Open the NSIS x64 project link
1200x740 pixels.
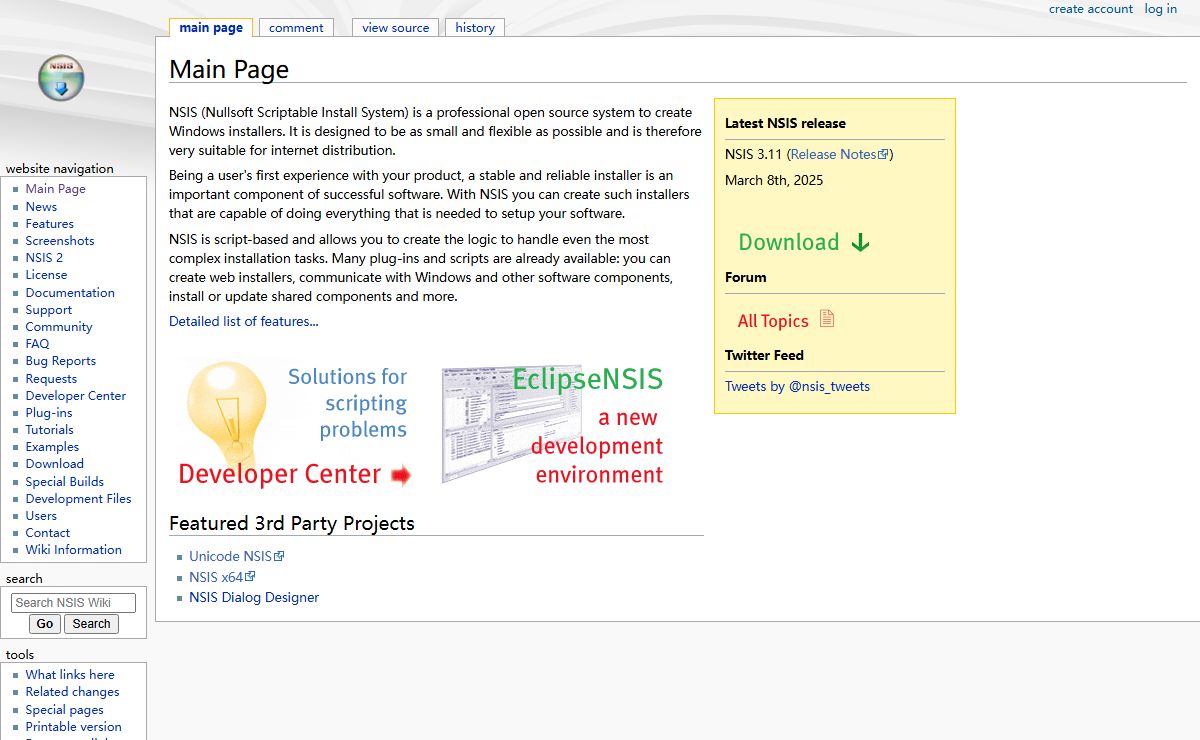[x=222, y=577]
